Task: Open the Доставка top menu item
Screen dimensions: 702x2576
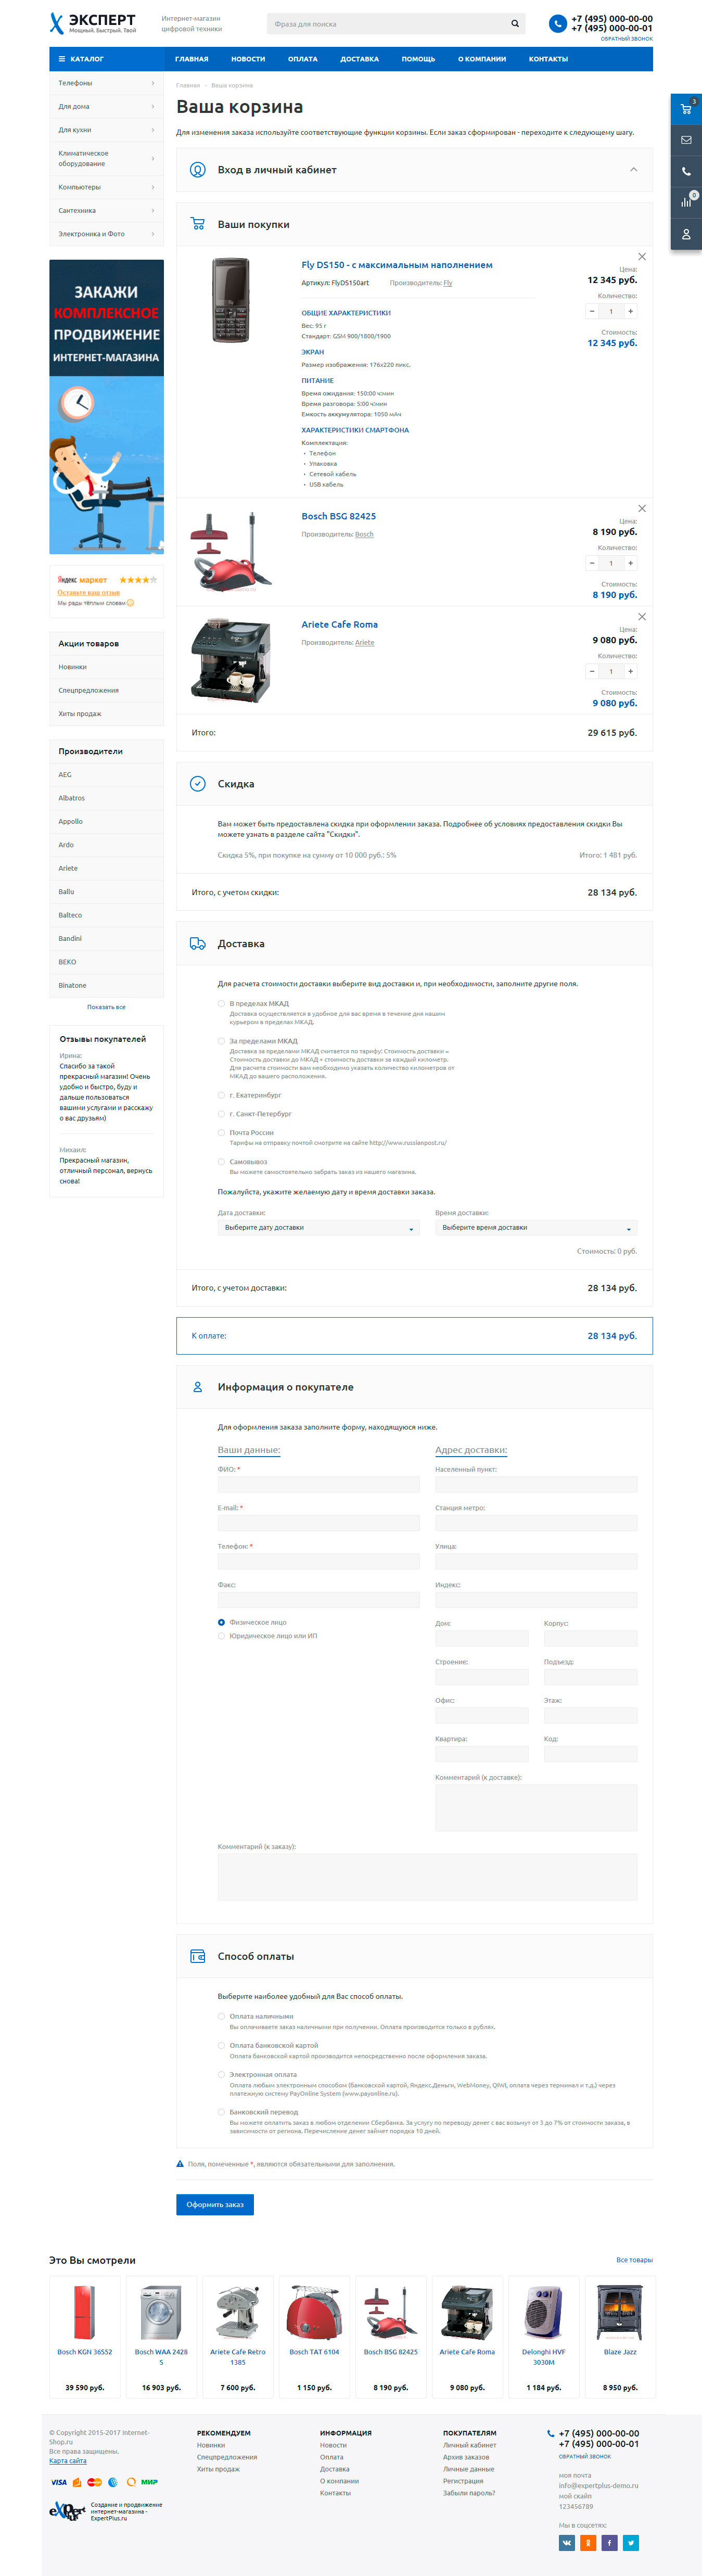Action: pos(359,59)
